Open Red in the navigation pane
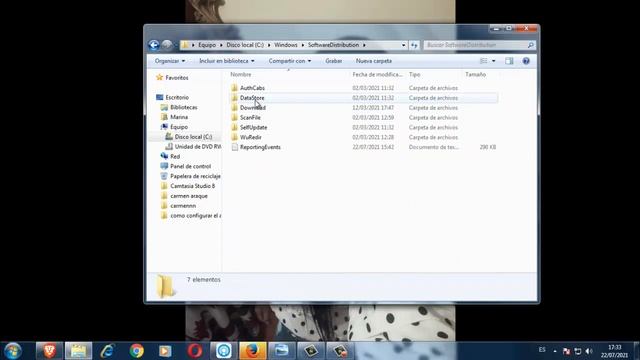This screenshot has height=360, width=640. click(x=175, y=156)
